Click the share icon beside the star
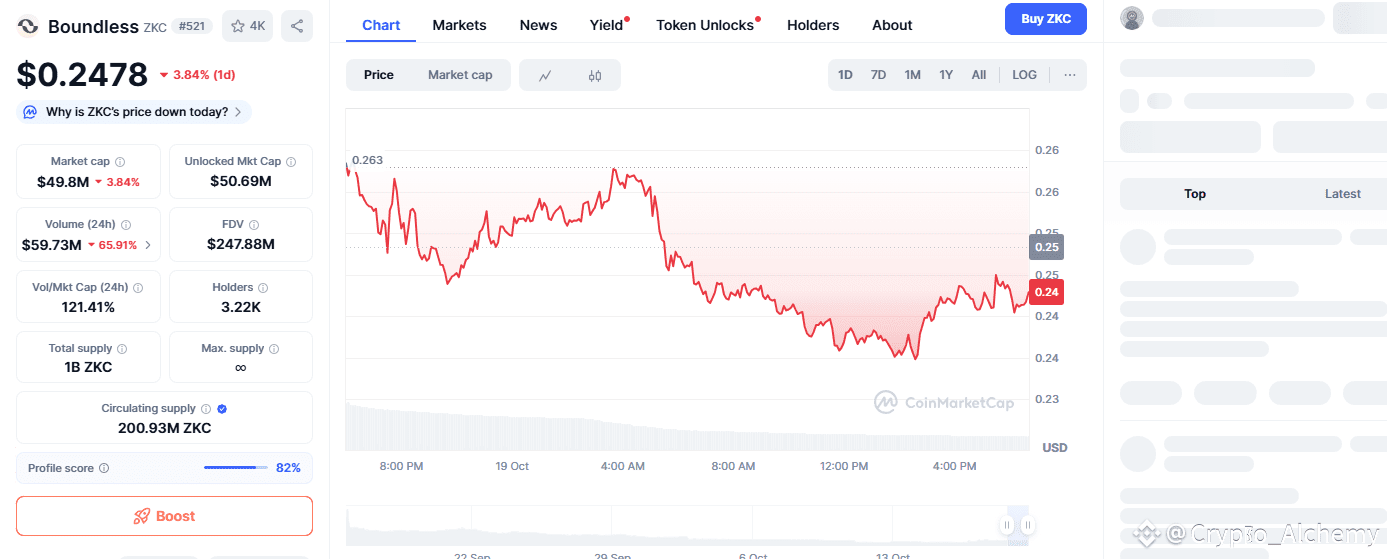 tap(297, 26)
